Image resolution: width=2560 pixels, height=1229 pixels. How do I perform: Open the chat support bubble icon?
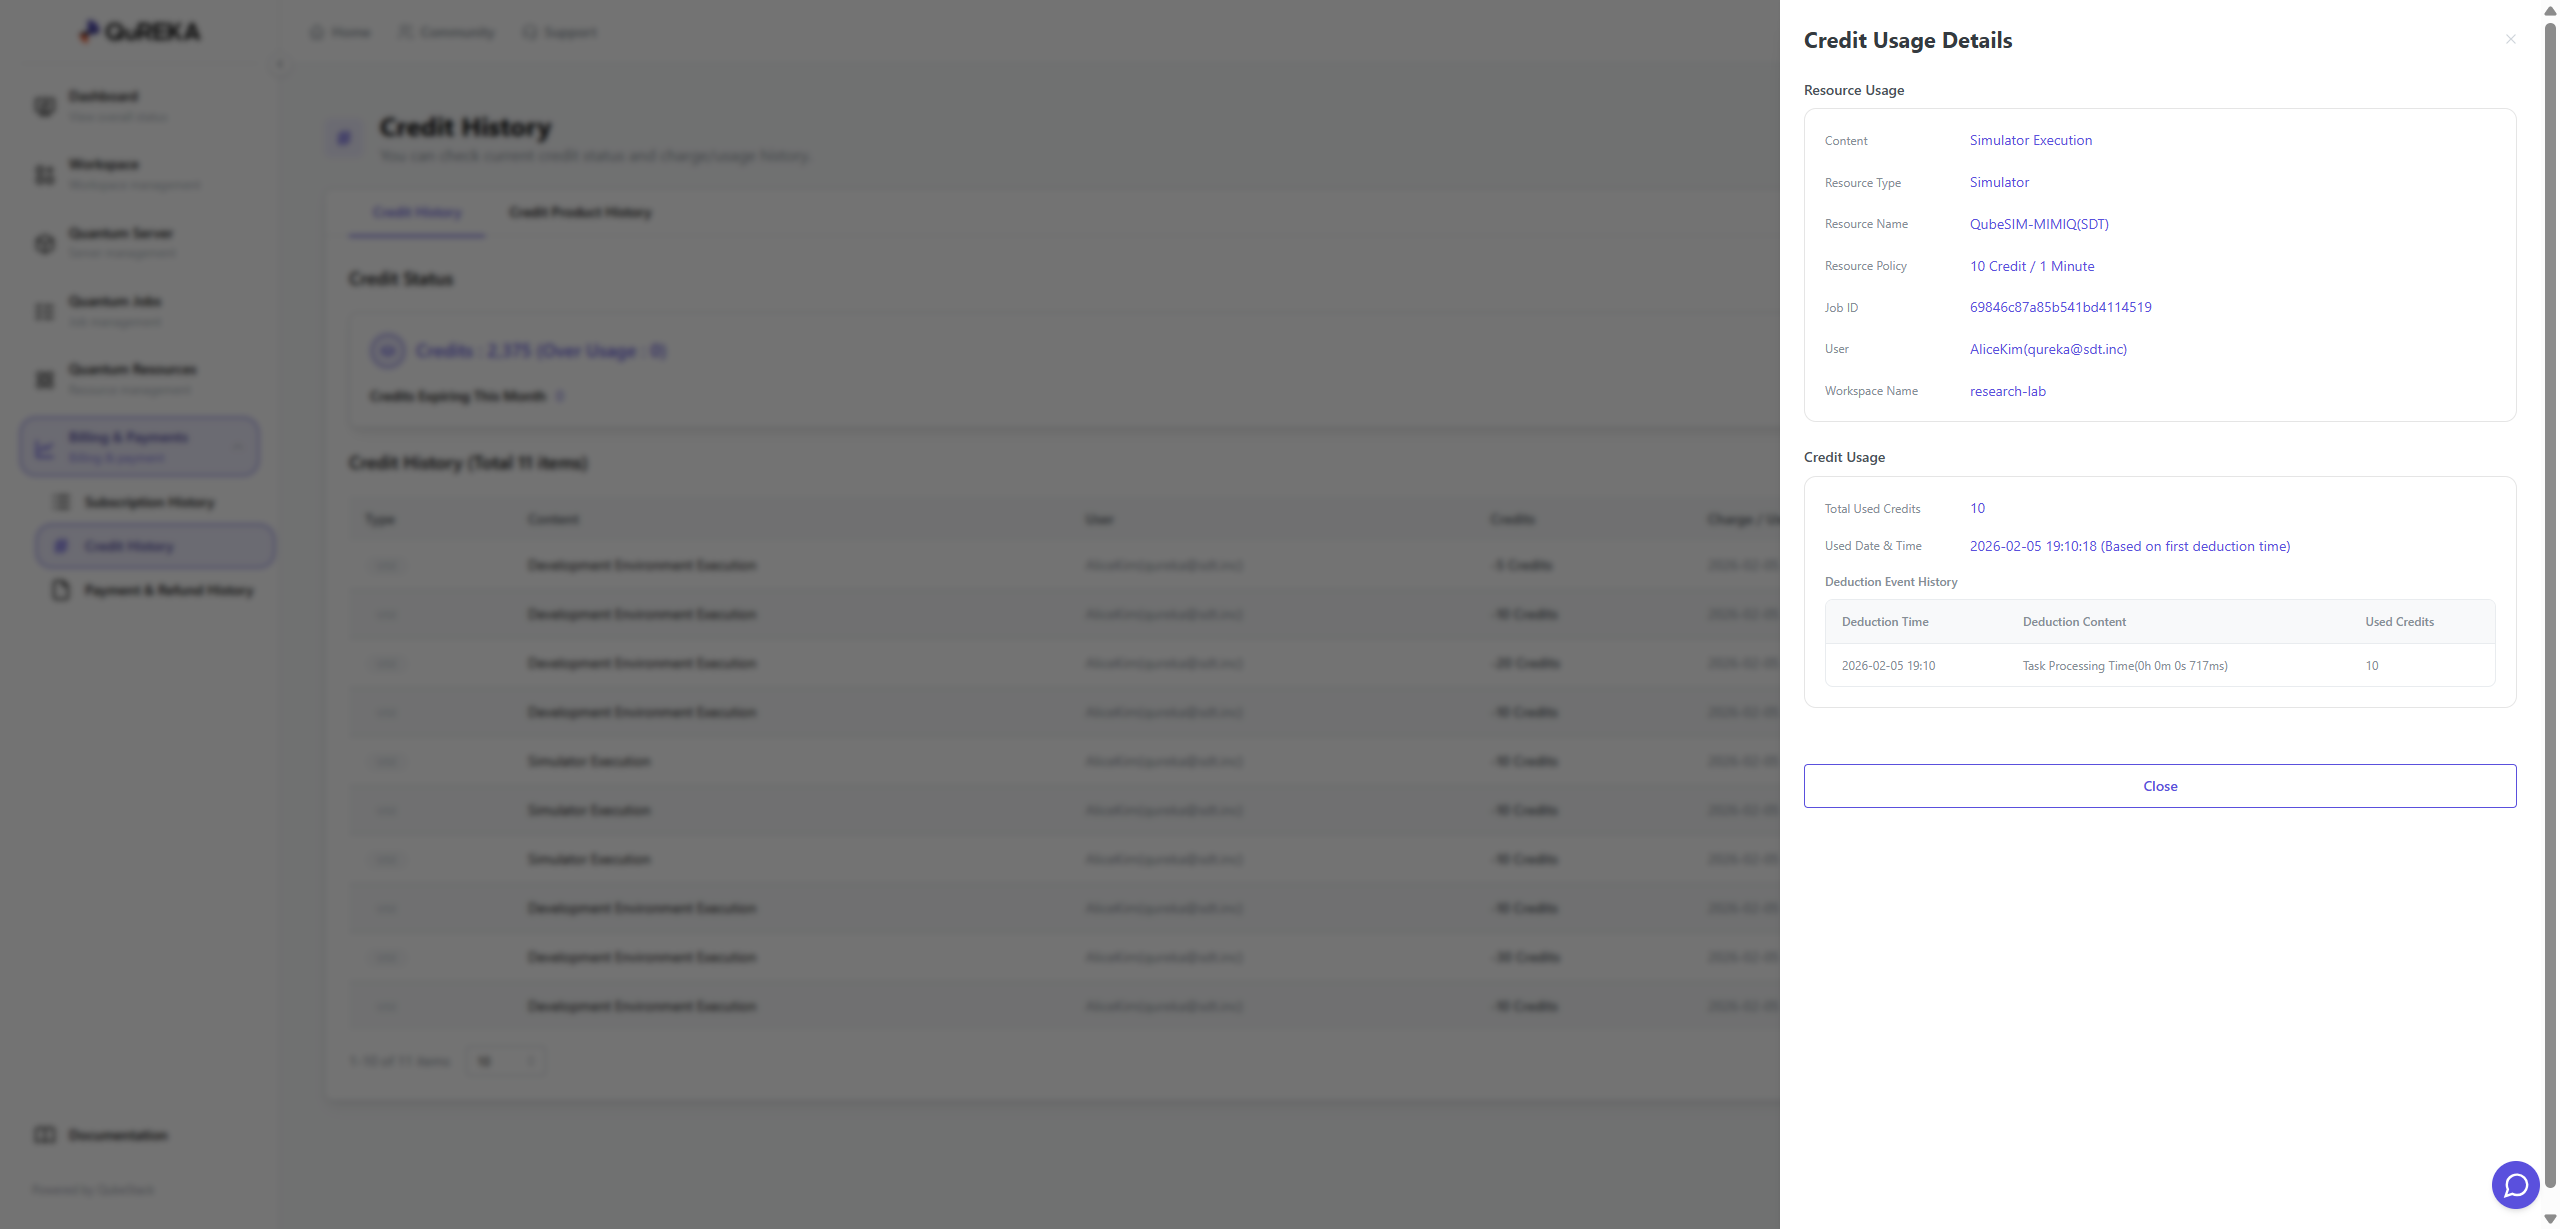[2515, 1185]
